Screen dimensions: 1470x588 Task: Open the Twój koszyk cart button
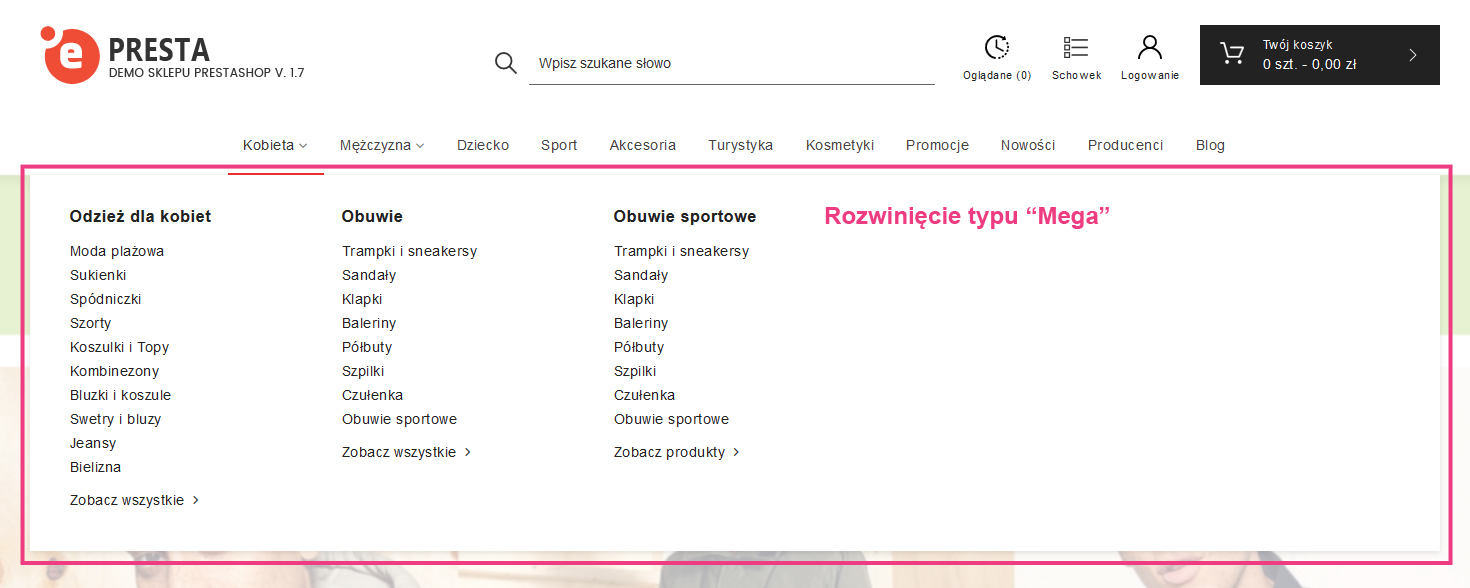click(x=1310, y=55)
